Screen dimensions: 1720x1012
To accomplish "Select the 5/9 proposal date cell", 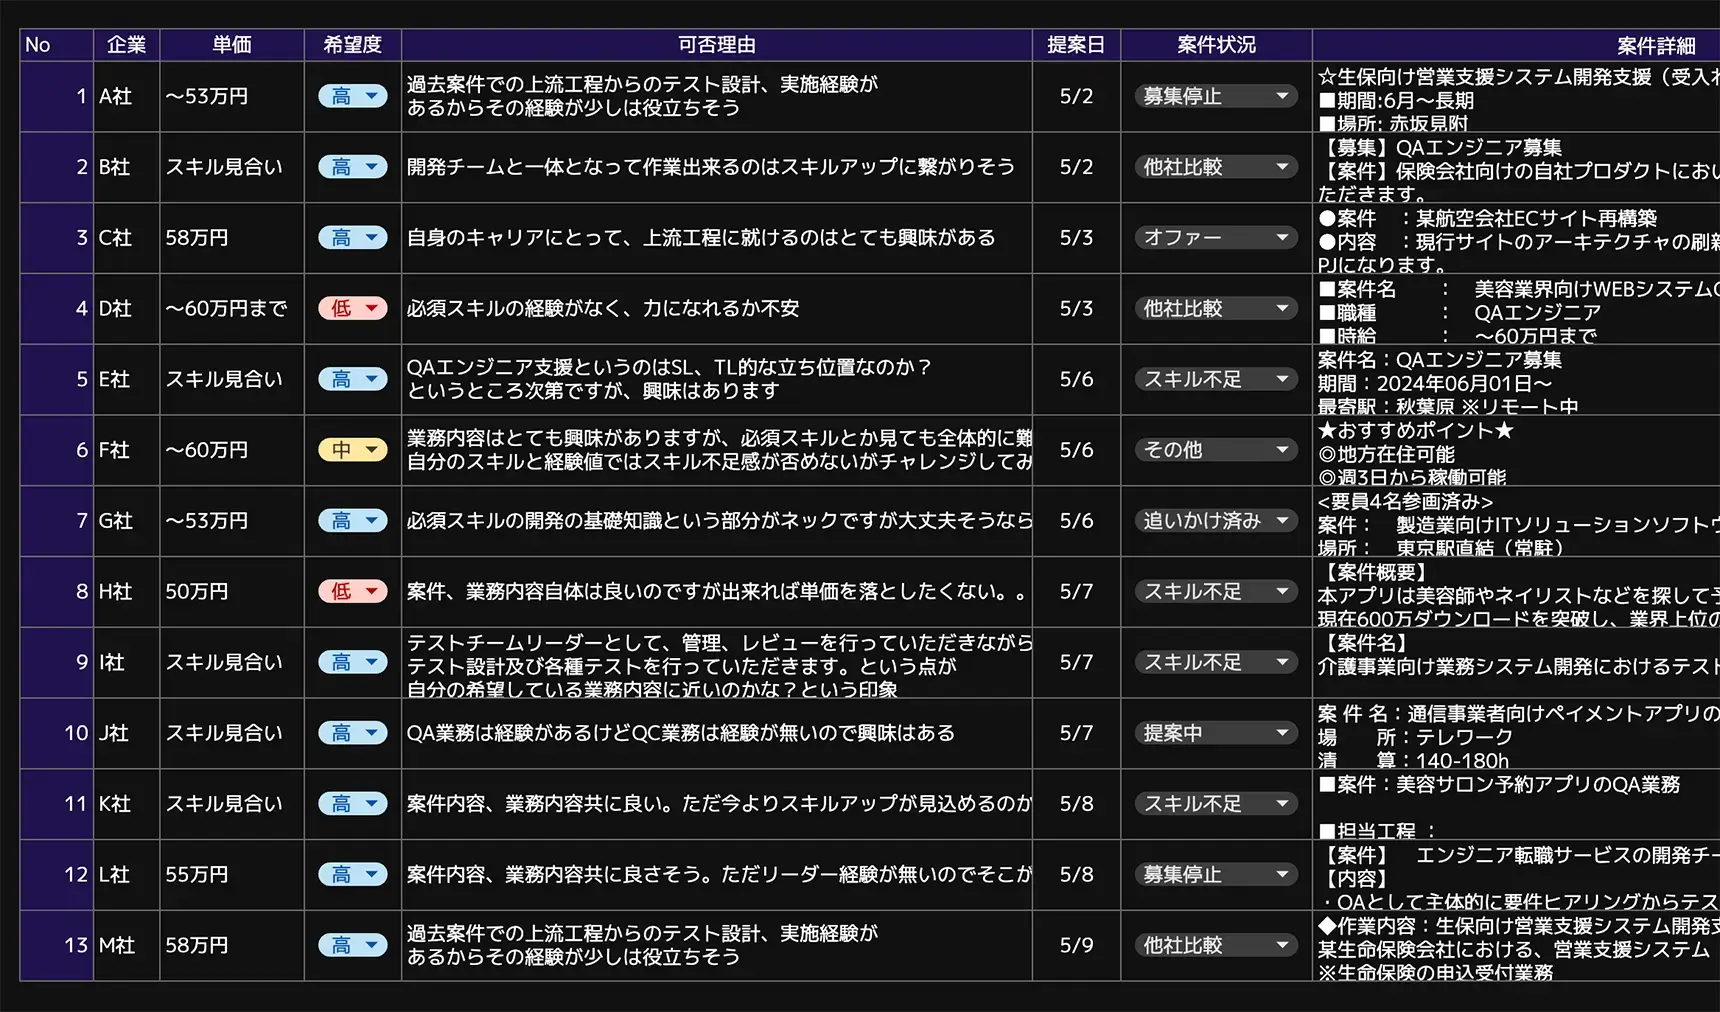I will click(x=1076, y=945).
